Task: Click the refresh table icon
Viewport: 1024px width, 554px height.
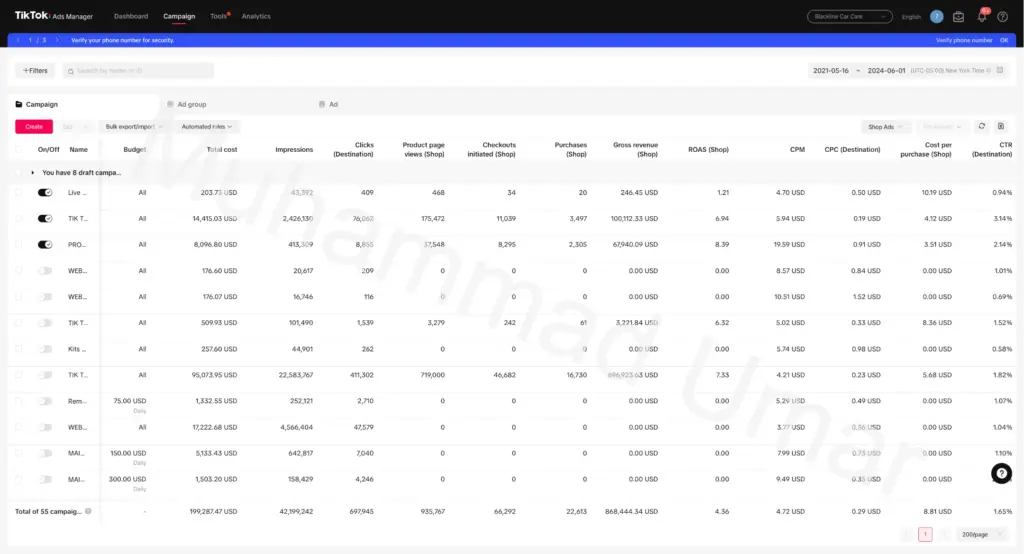Action: [982, 126]
